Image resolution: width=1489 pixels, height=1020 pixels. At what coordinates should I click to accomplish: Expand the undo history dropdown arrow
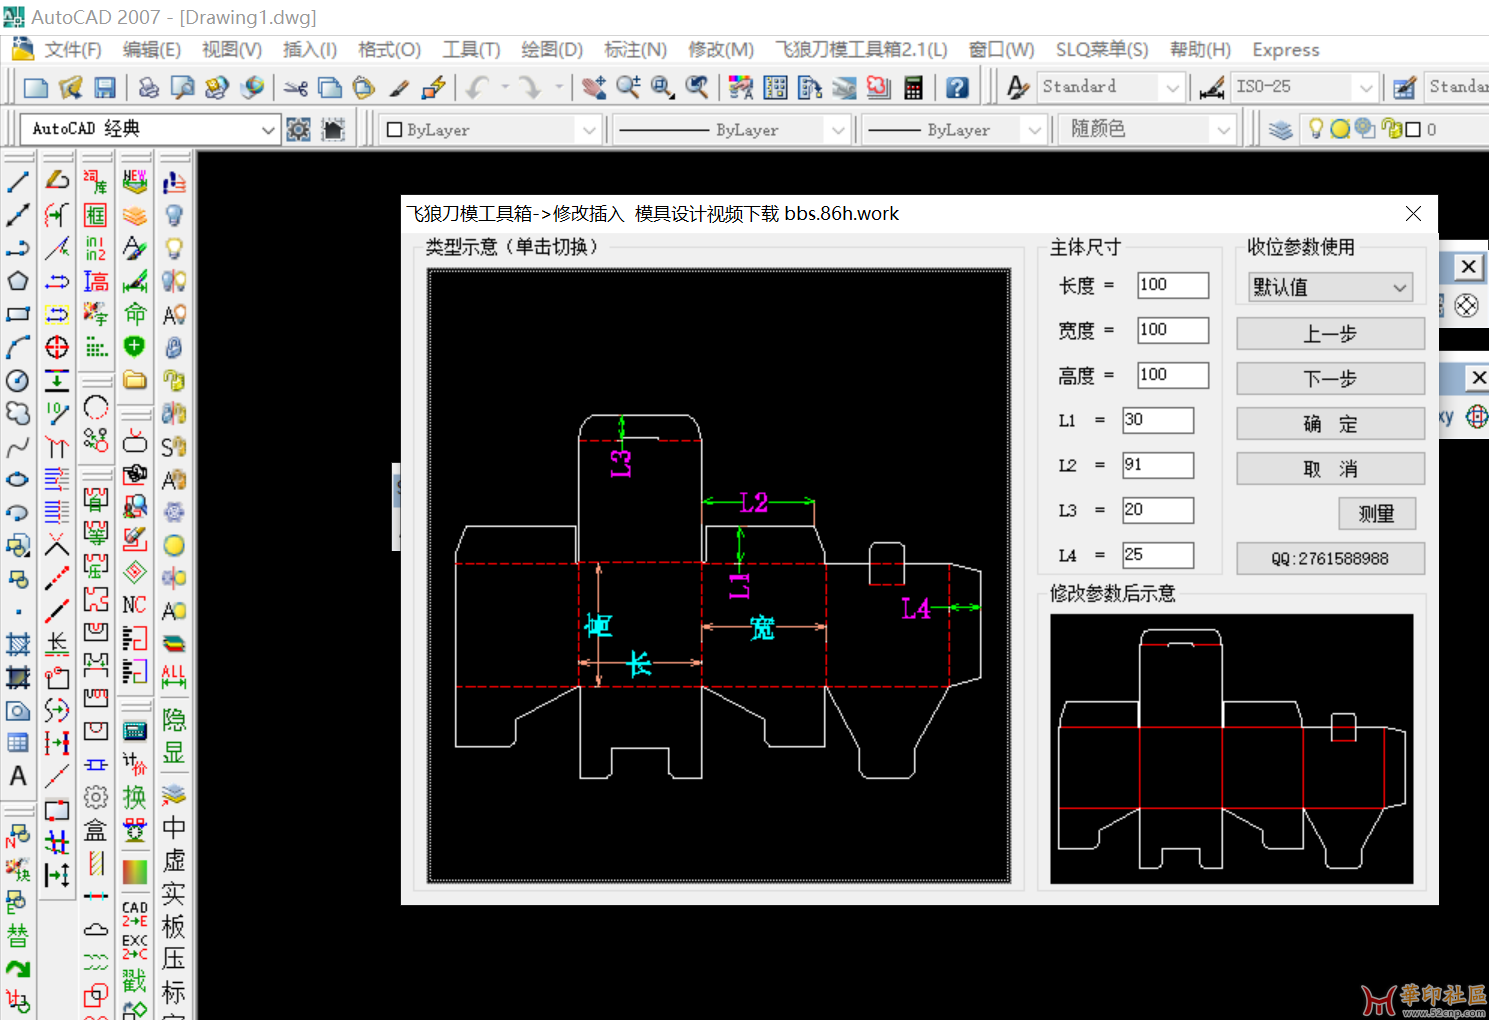pyautogui.click(x=505, y=88)
